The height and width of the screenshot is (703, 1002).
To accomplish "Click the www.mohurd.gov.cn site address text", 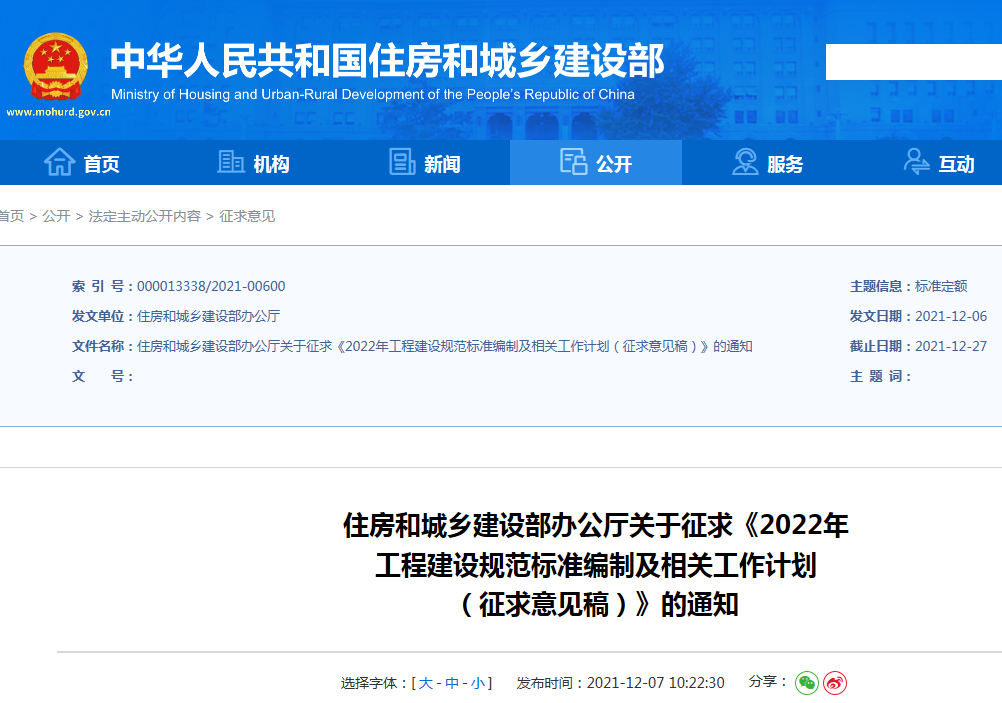I will (58, 112).
